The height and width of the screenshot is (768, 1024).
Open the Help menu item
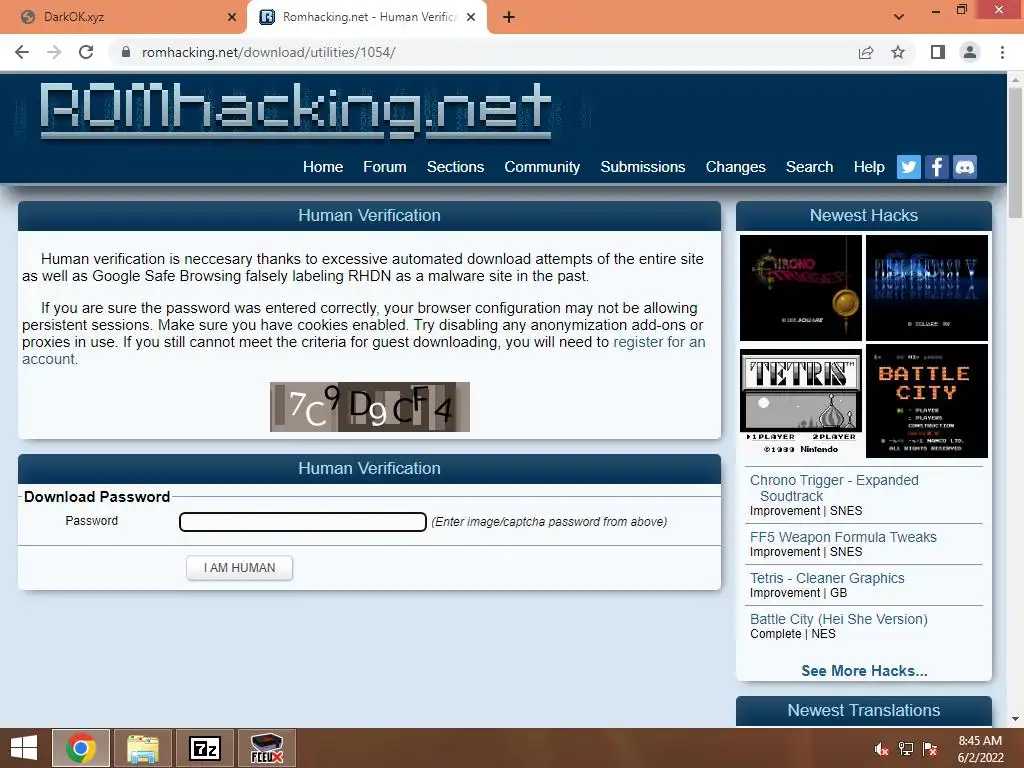[x=869, y=167]
